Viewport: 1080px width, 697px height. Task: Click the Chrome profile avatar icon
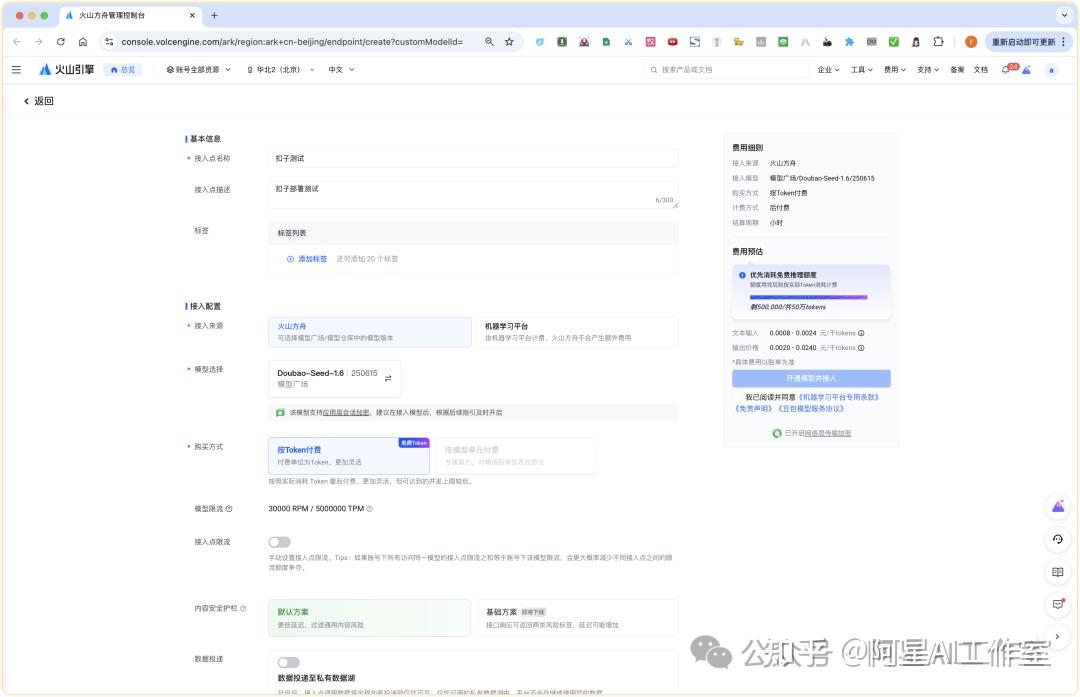click(x=970, y=42)
